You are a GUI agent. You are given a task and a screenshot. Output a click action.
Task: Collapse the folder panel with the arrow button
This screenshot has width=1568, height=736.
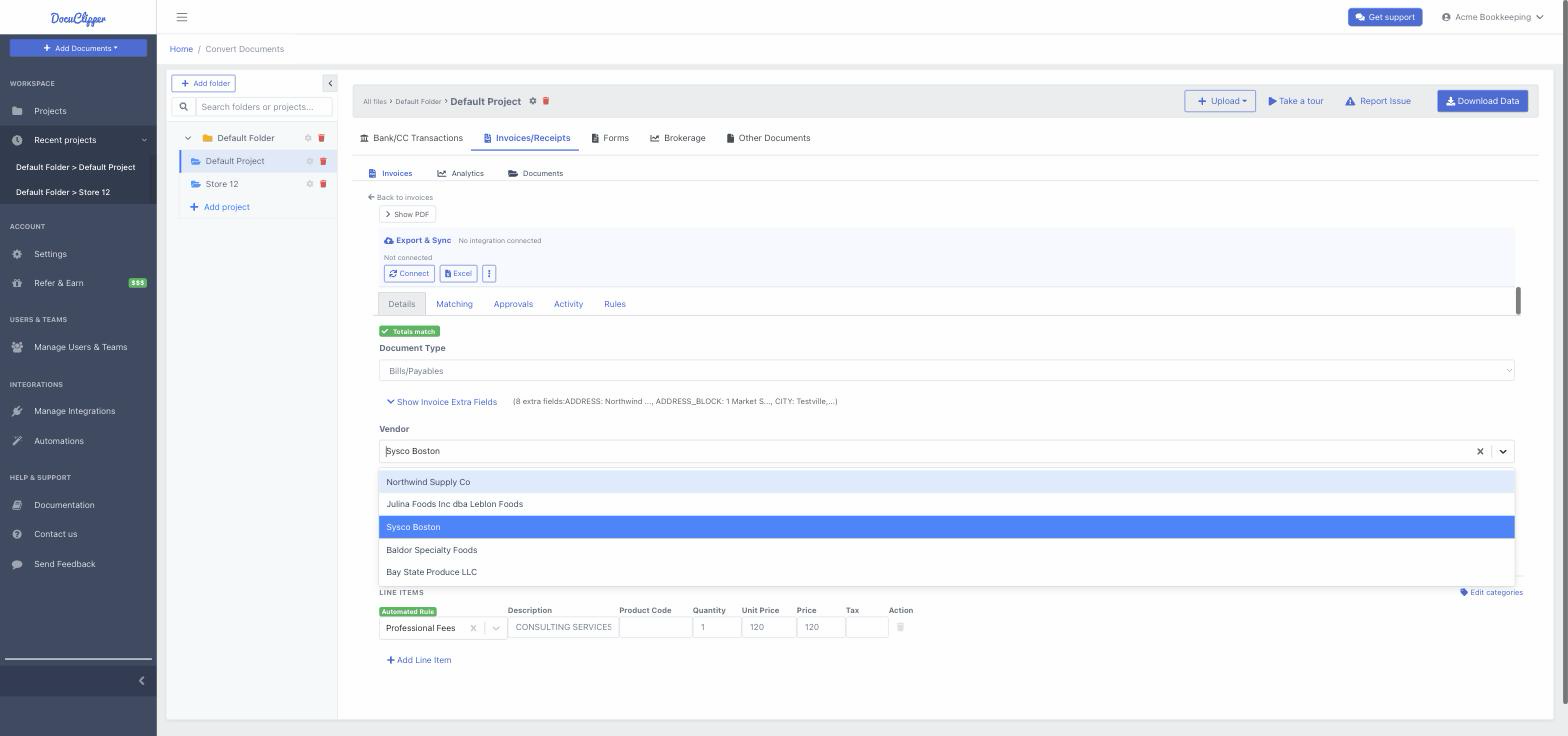[330, 84]
